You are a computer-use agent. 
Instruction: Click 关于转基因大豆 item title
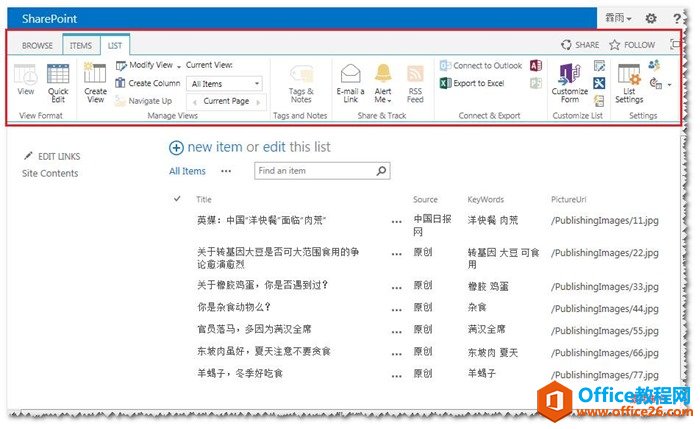(x=278, y=258)
